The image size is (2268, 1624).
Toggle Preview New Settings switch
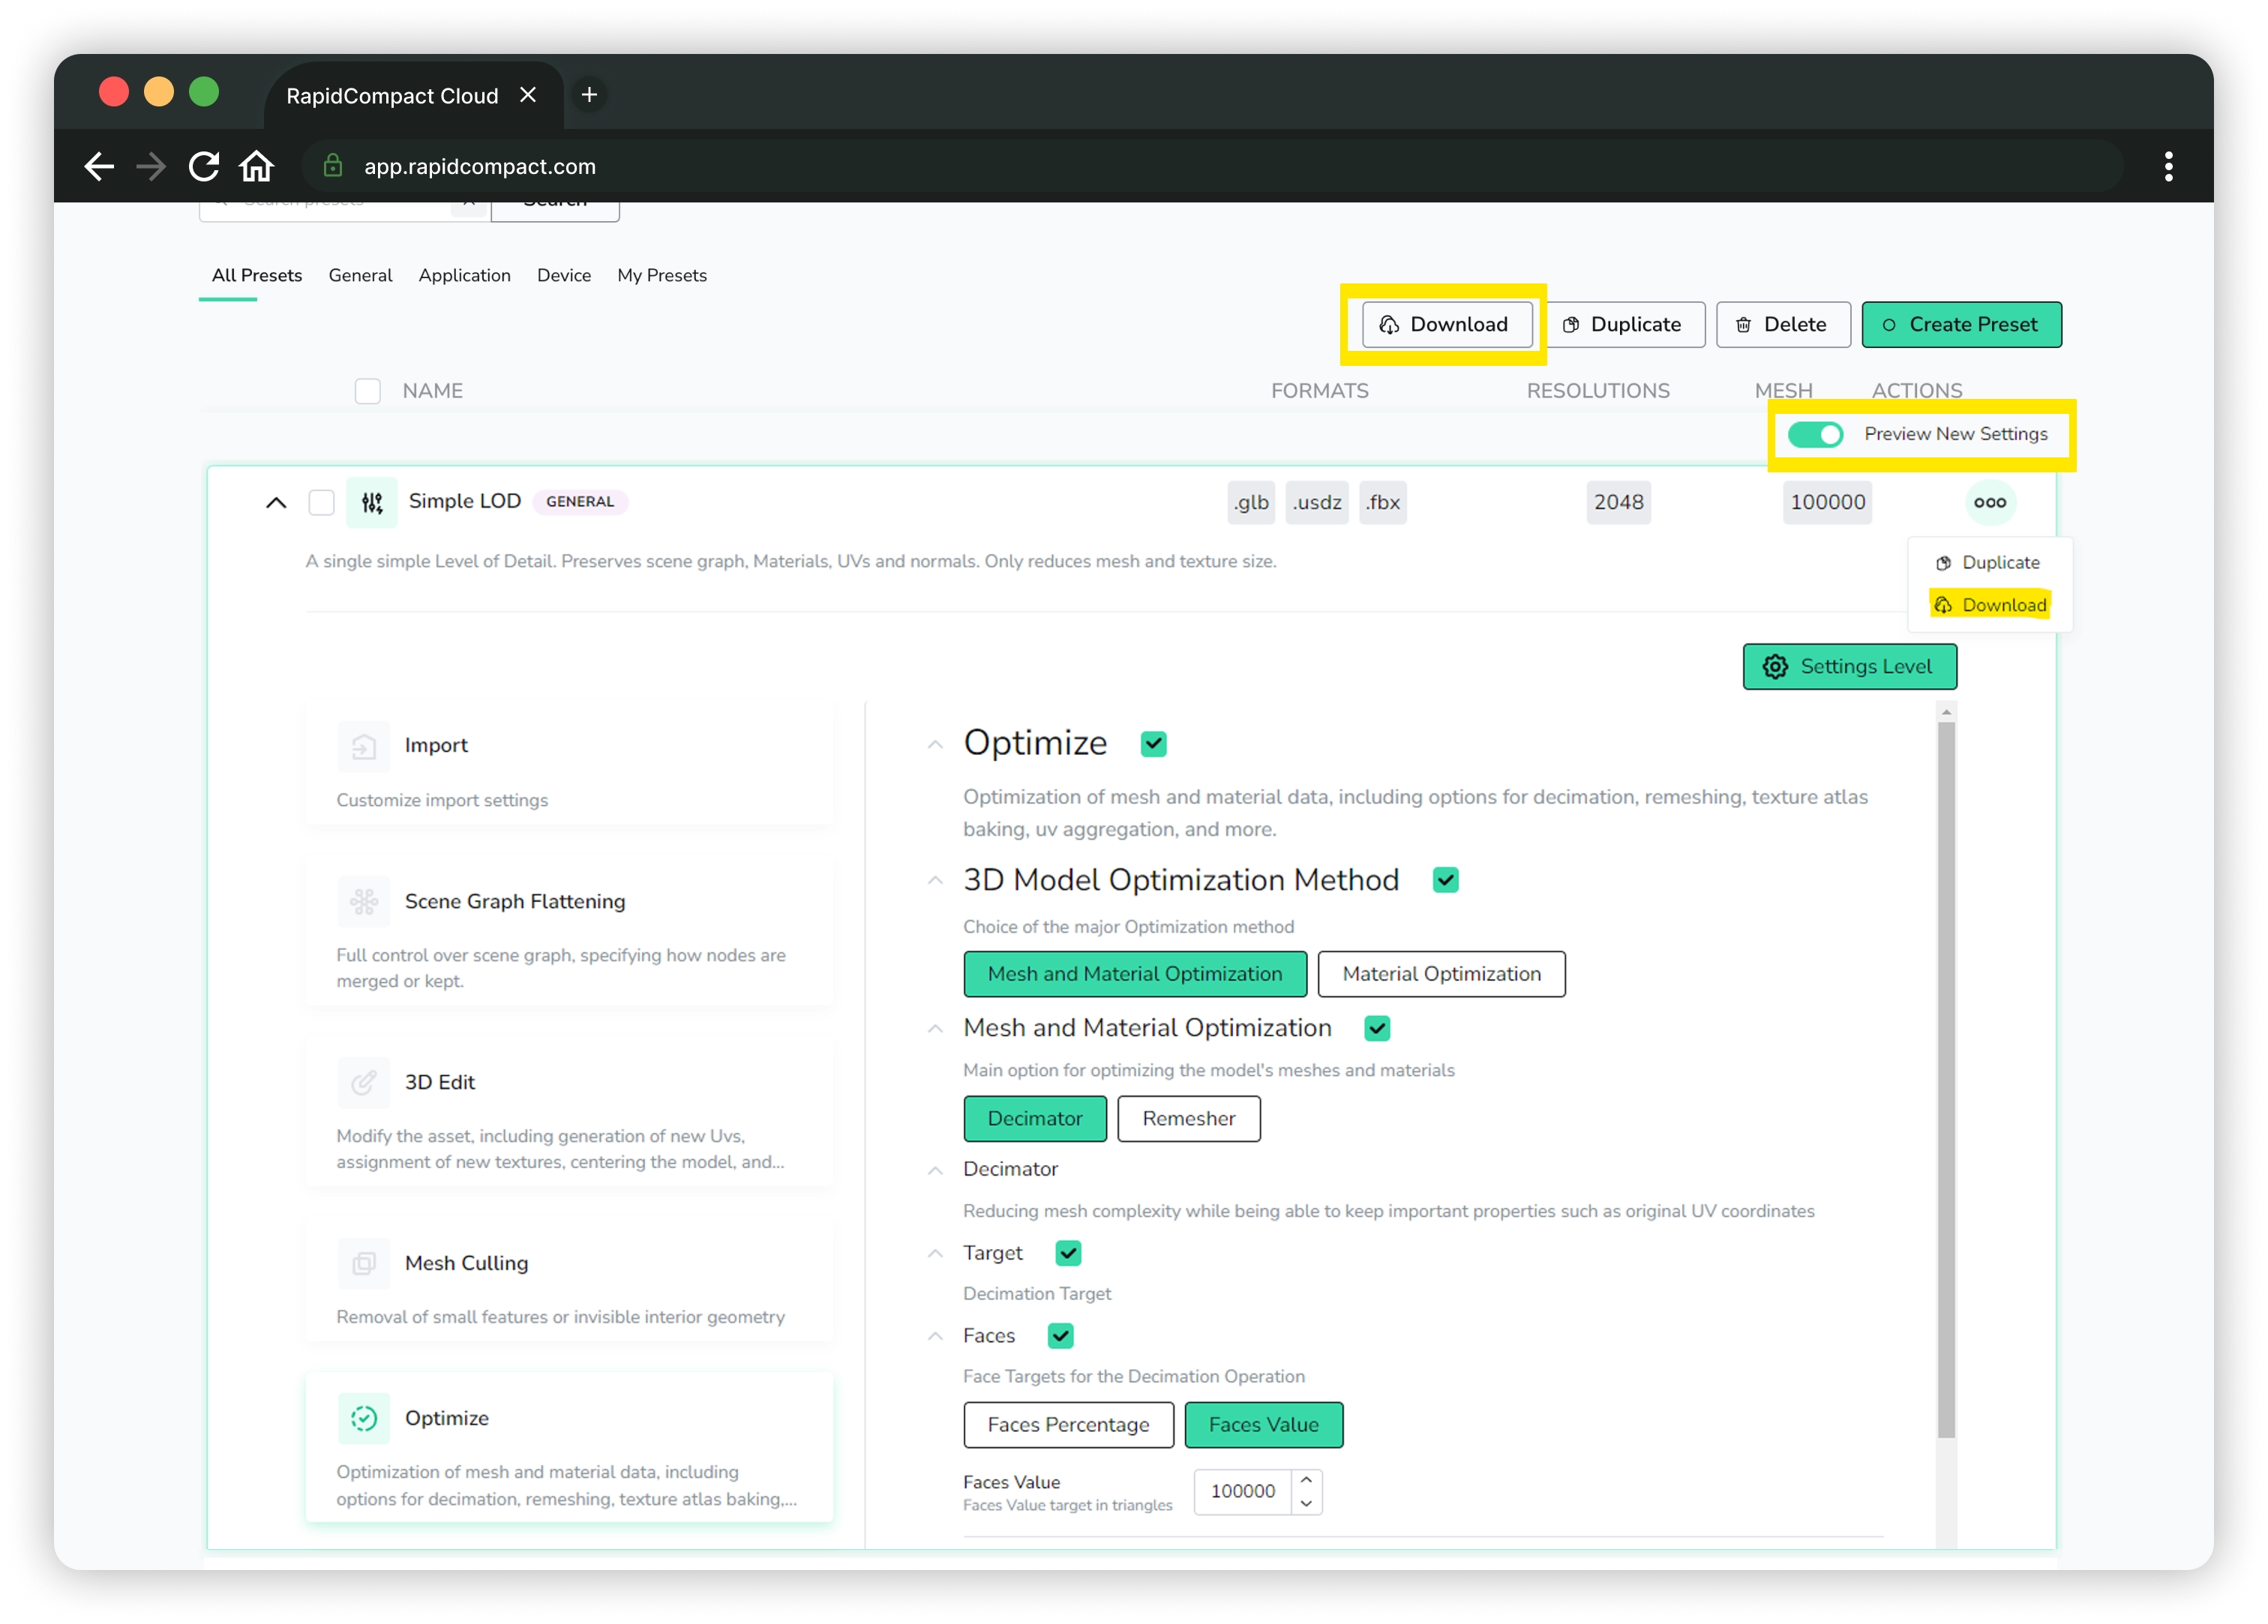pyautogui.click(x=1815, y=434)
